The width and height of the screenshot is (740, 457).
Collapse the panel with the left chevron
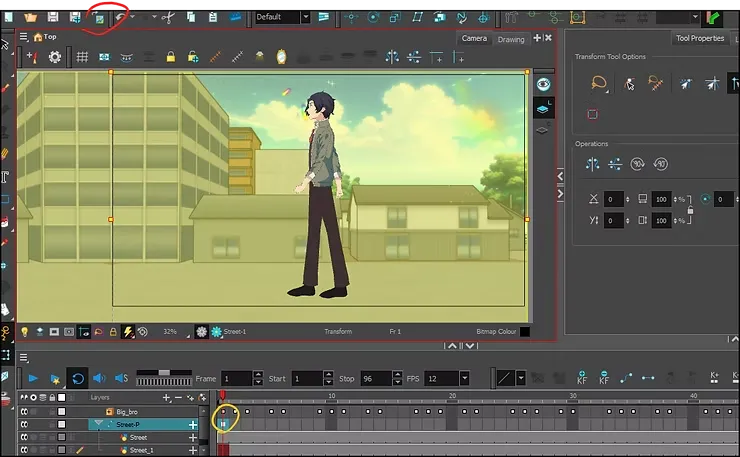coord(560,177)
